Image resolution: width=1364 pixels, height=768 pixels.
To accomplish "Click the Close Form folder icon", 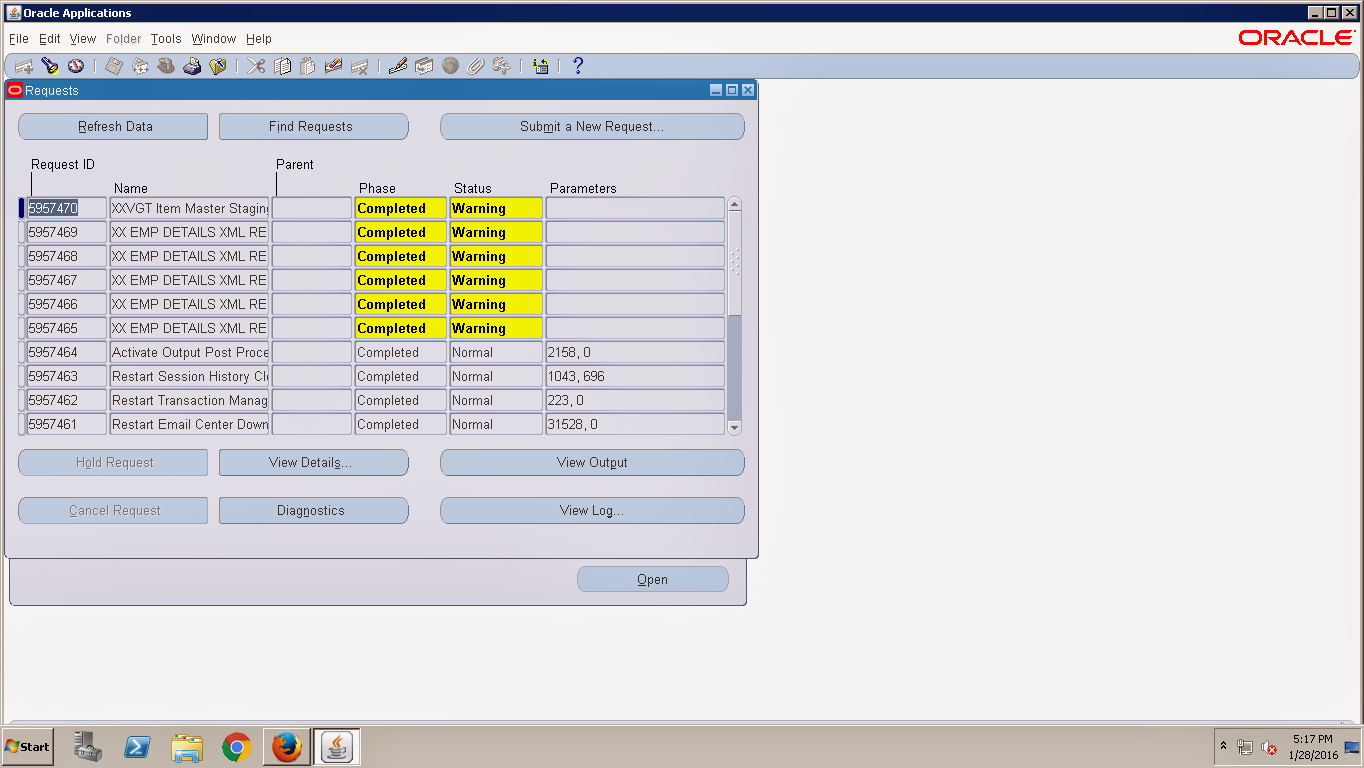I will pos(218,66).
